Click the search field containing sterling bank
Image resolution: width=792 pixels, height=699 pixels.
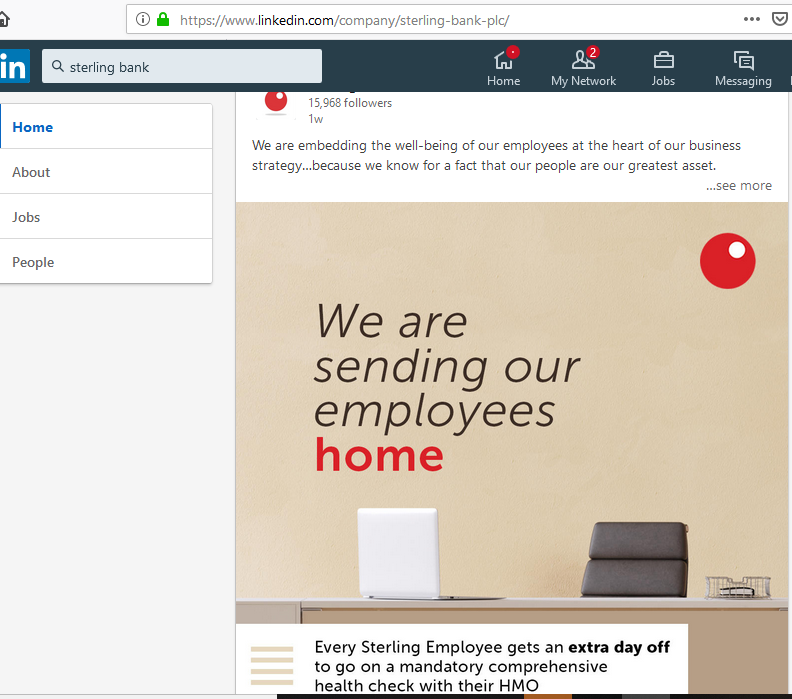click(x=182, y=66)
